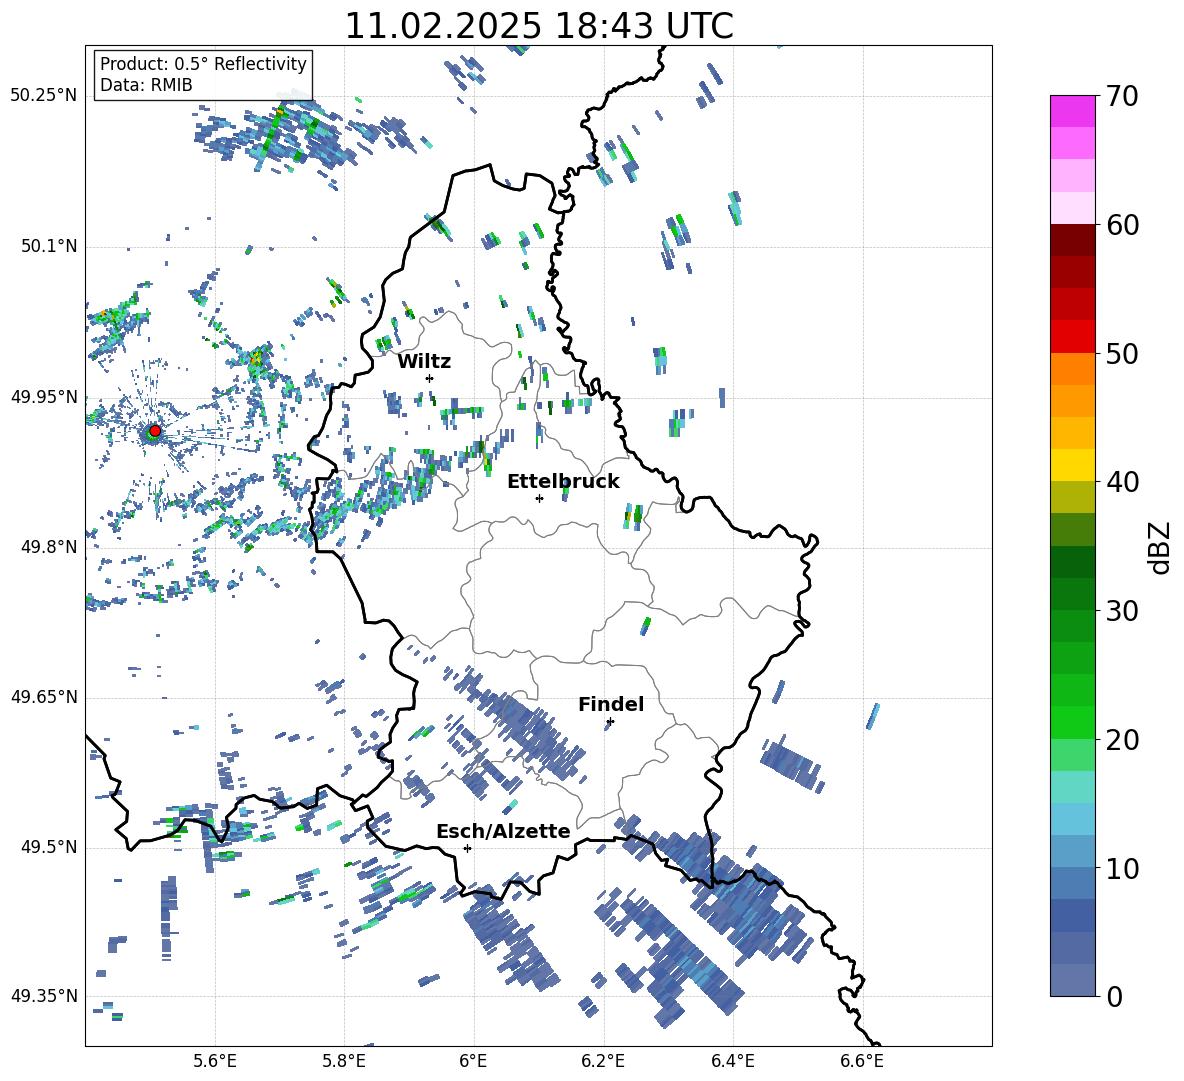Click the Findel station cross marker
This screenshot has width=1184, height=1081.
coord(610,722)
